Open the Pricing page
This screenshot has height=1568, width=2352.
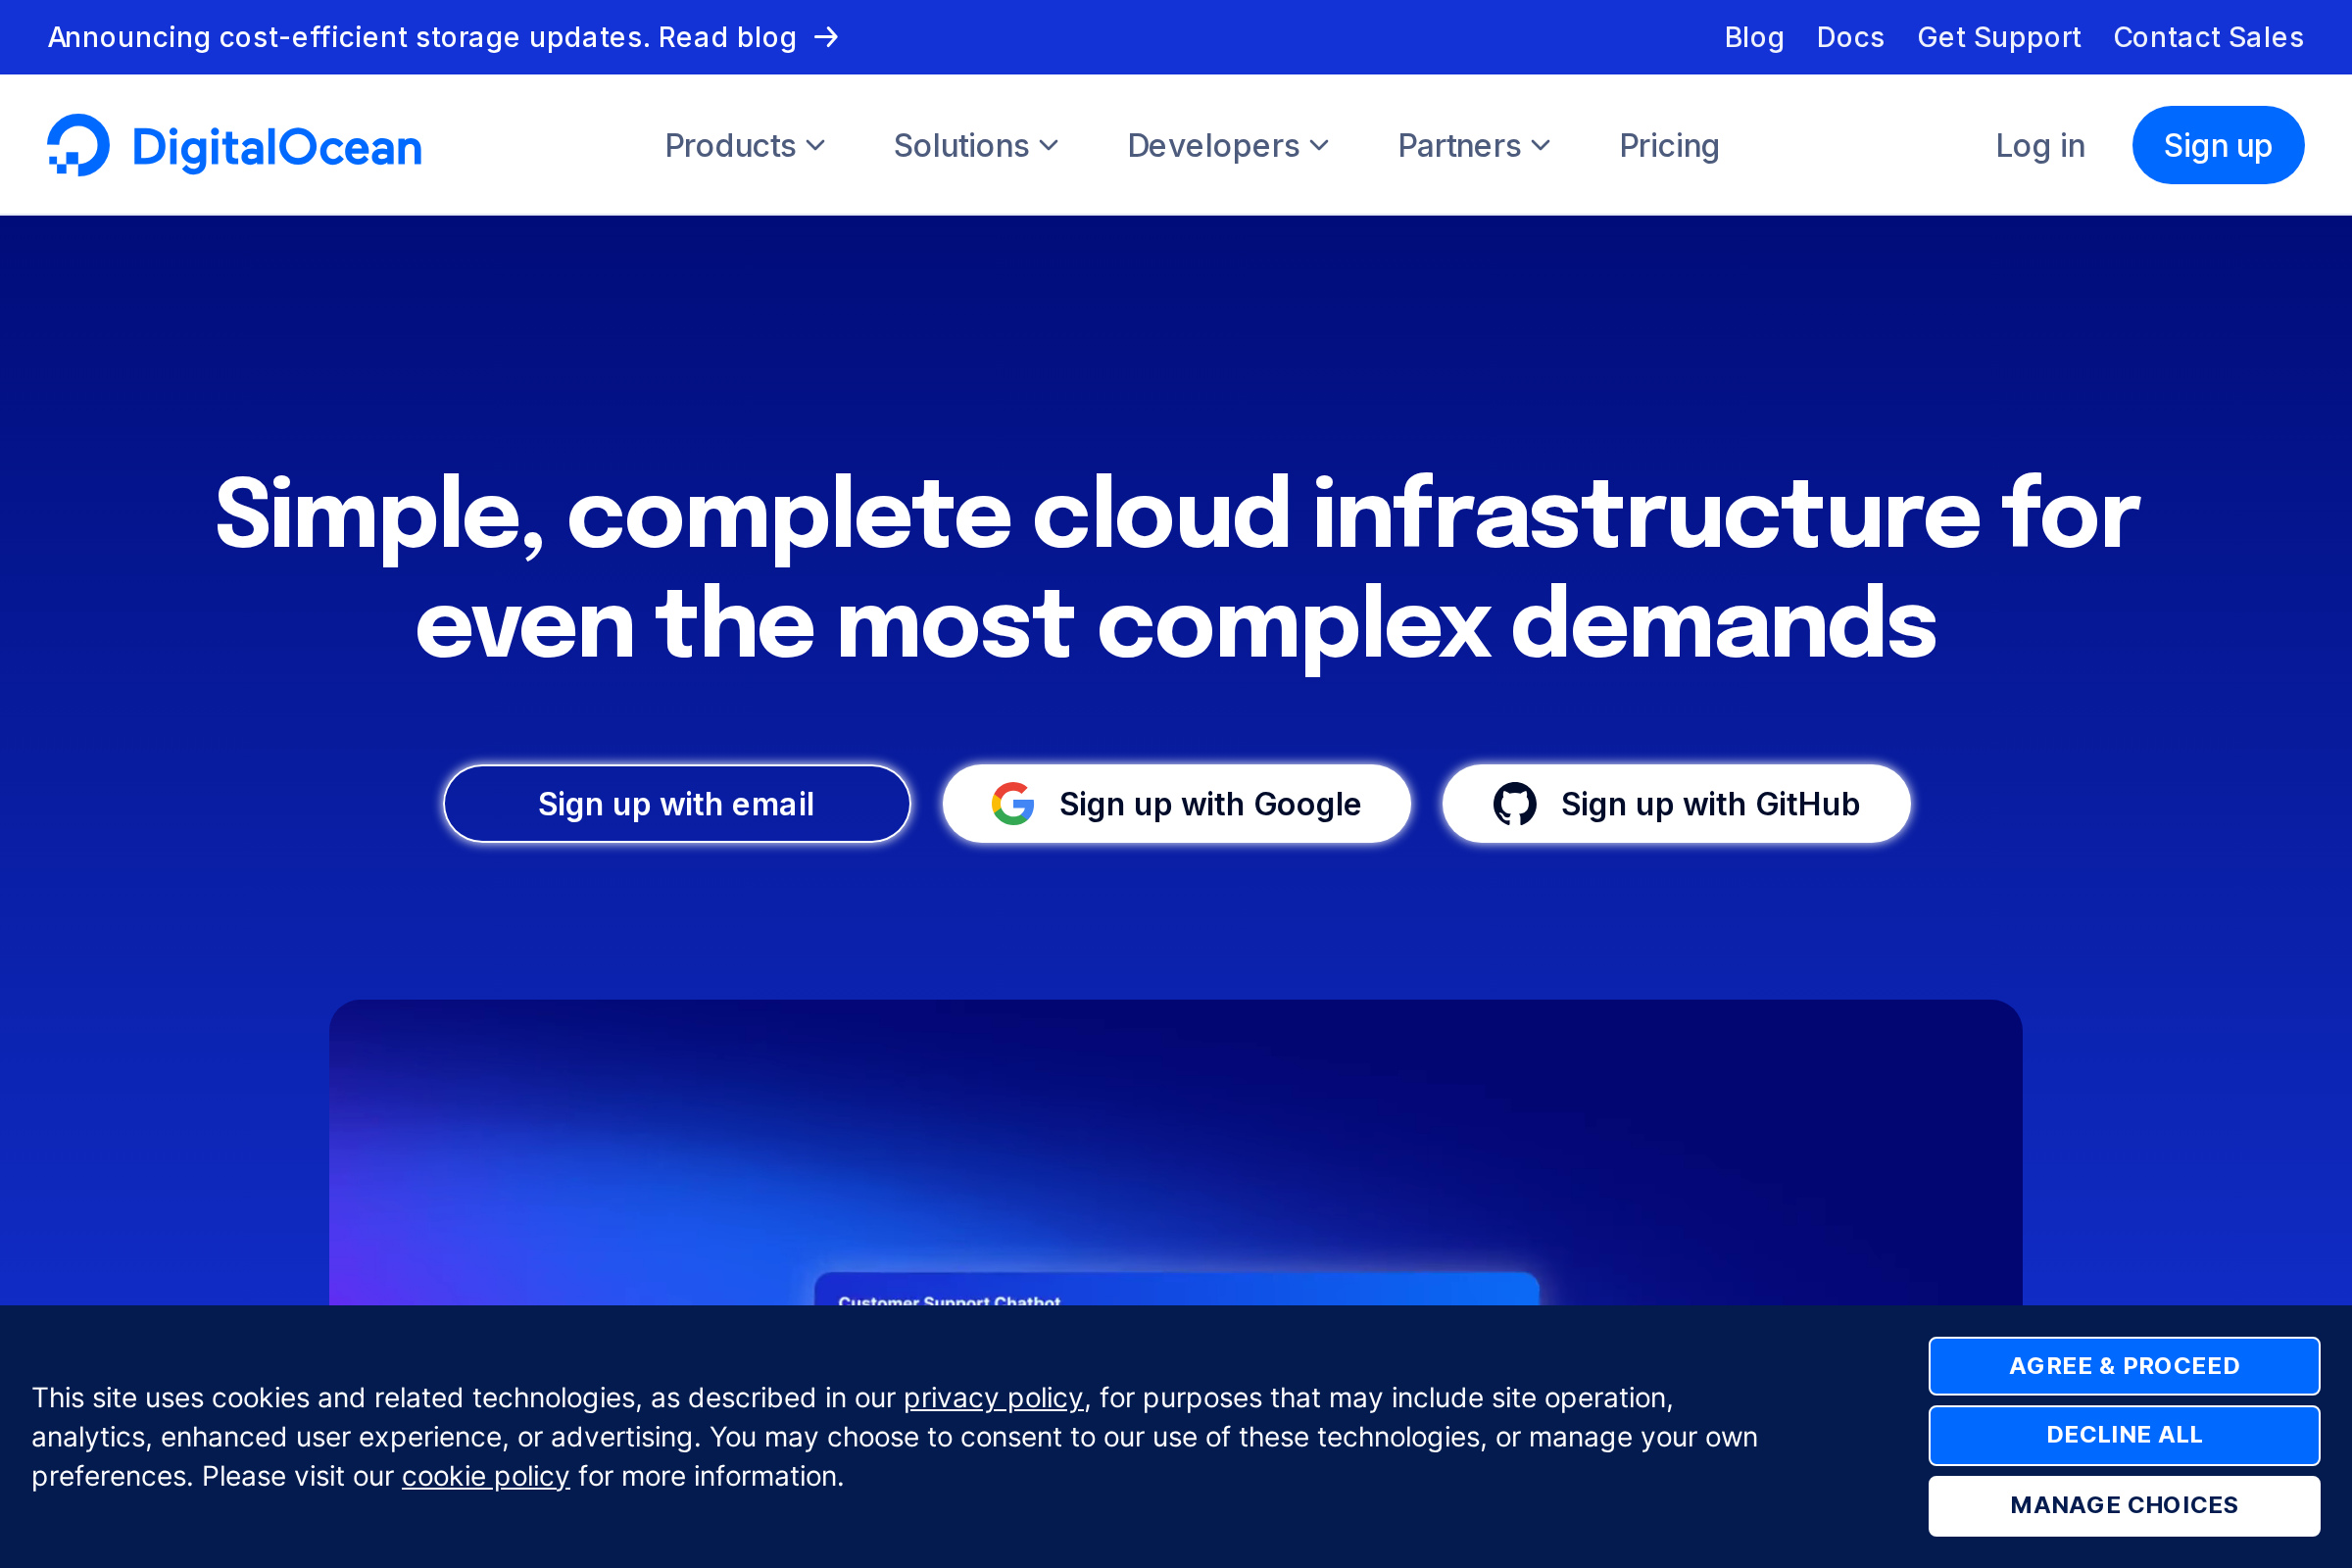tap(1668, 145)
